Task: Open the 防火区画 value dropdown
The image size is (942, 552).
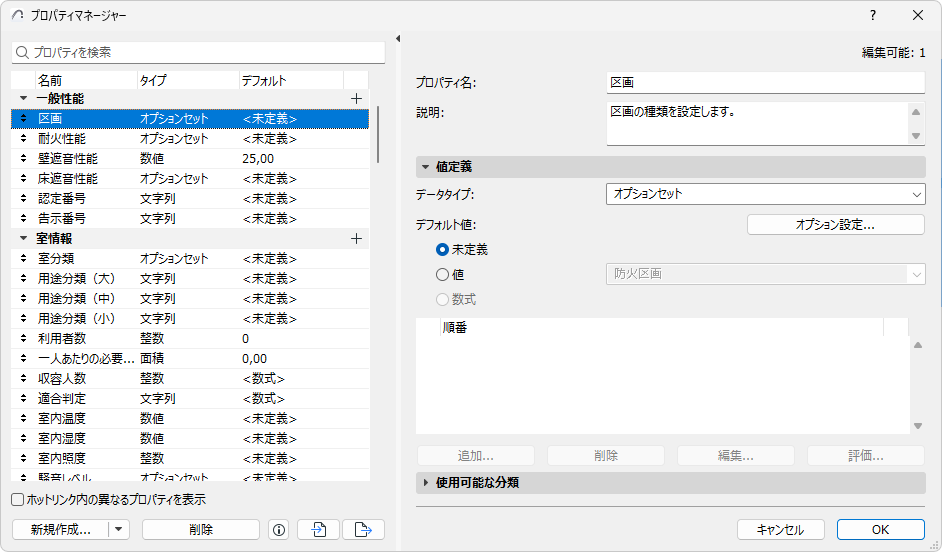Action: 765,274
